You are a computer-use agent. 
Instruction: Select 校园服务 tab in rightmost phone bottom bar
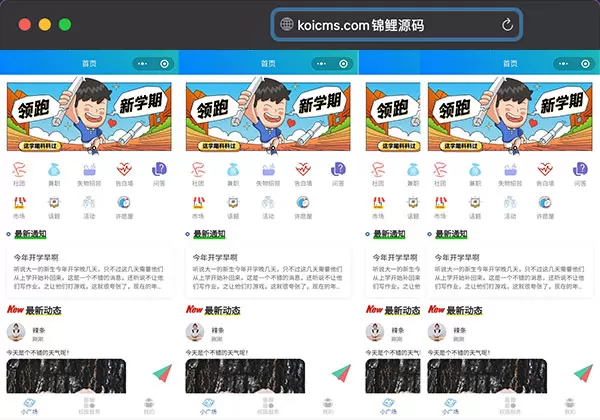click(x=510, y=406)
